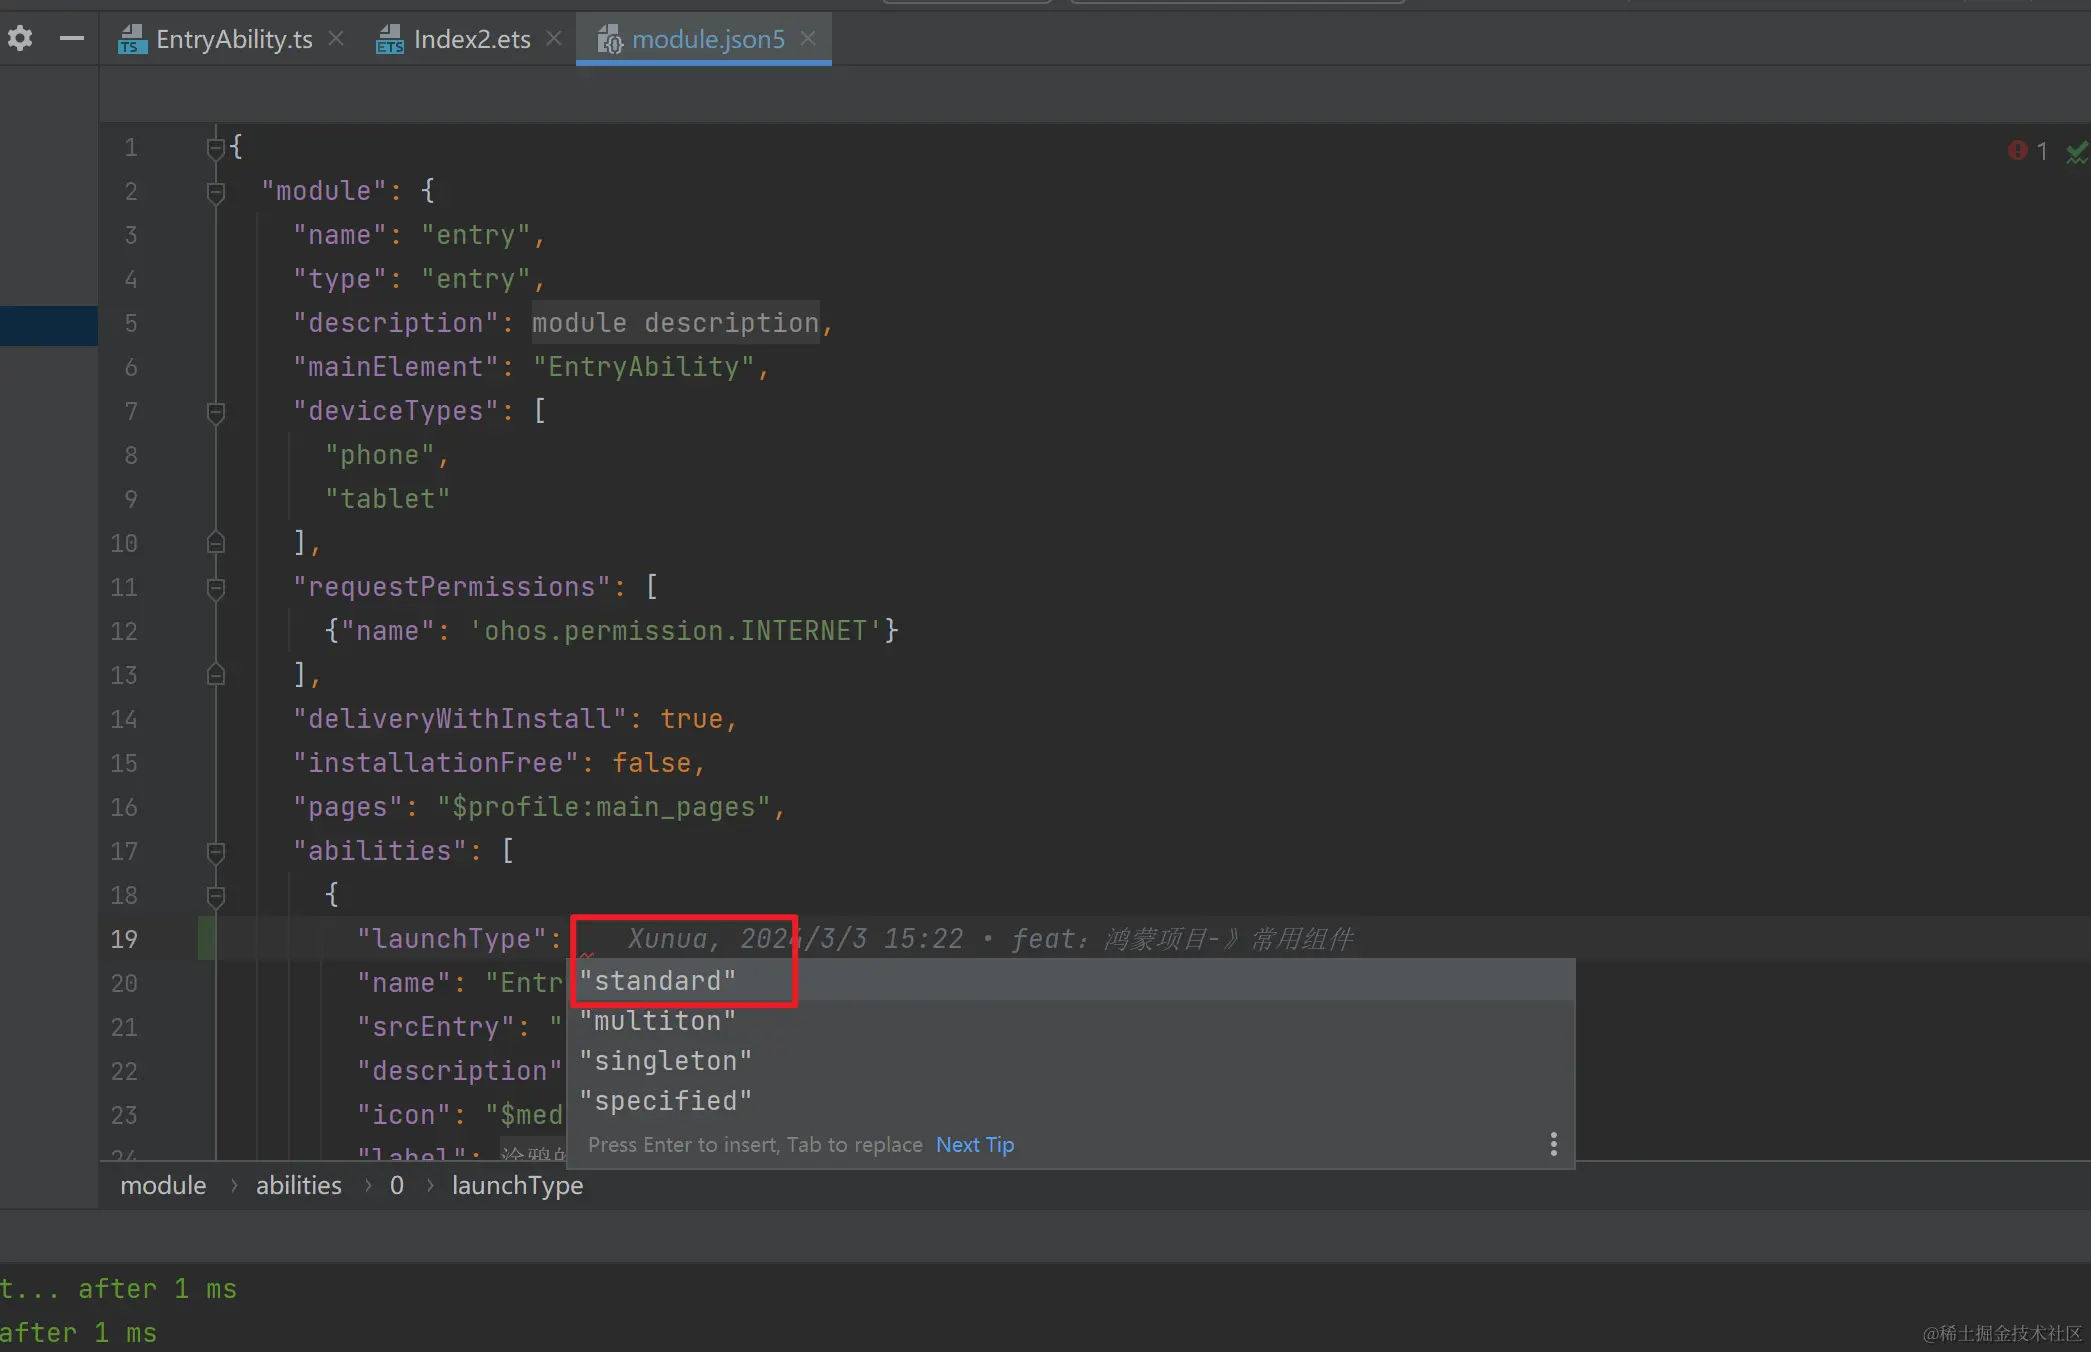The image size is (2091, 1352).
Task: Hide the tool window via the minus icon
Action: coord(71,39)
